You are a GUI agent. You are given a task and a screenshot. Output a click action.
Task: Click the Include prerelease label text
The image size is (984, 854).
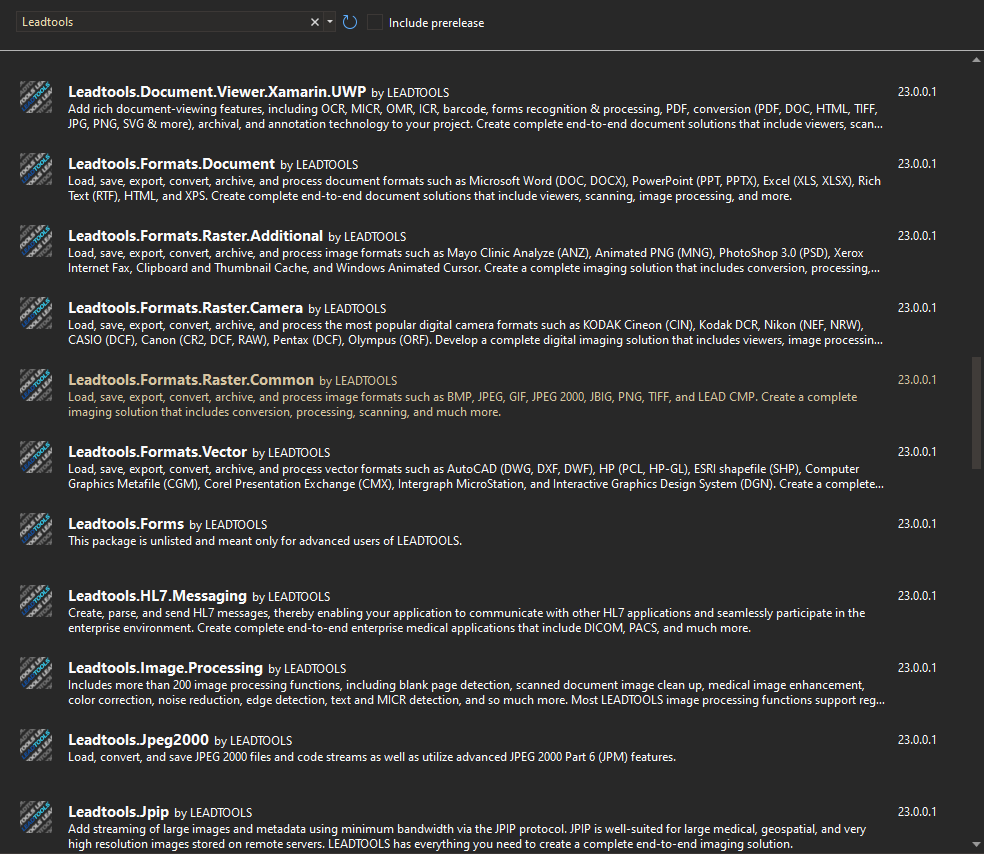pos(436,23)
